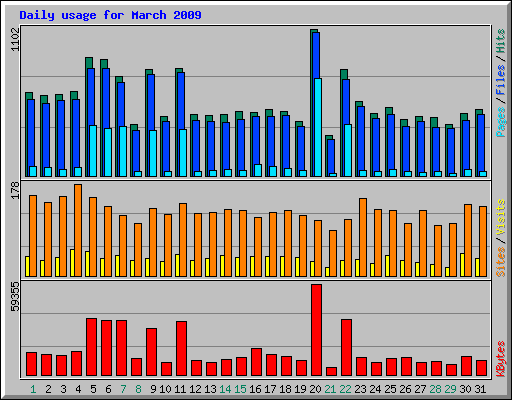512x400 pixels.
Task: Click day label 1 on the x-axis
Action: [x=33, y=389]
